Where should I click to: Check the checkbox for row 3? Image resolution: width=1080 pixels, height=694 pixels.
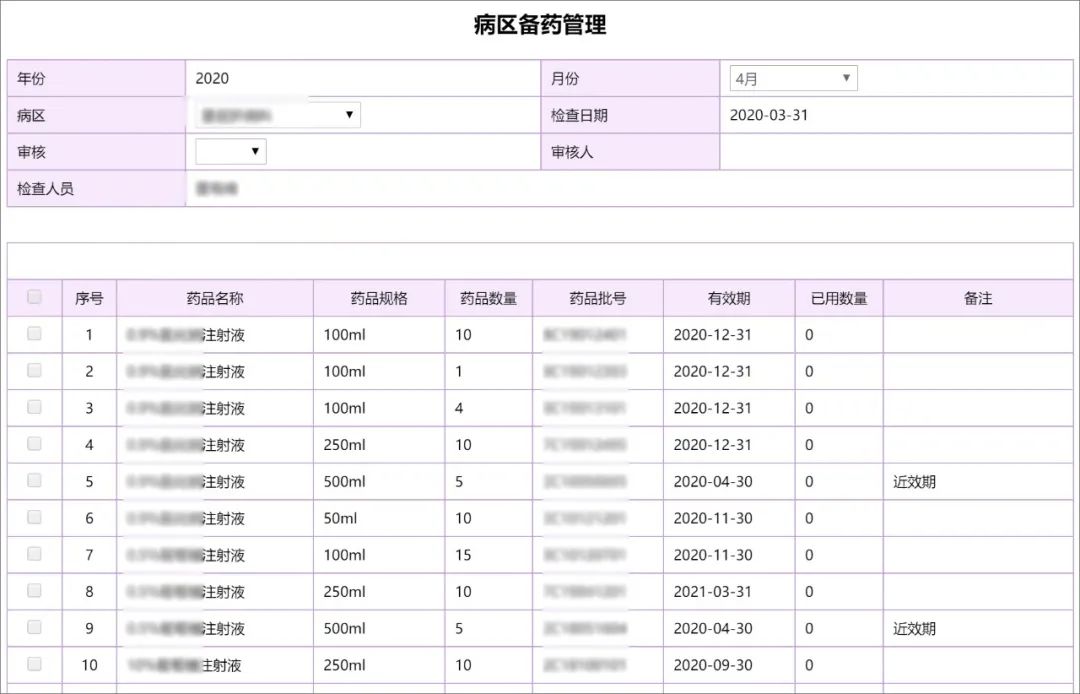coord(34,407)
